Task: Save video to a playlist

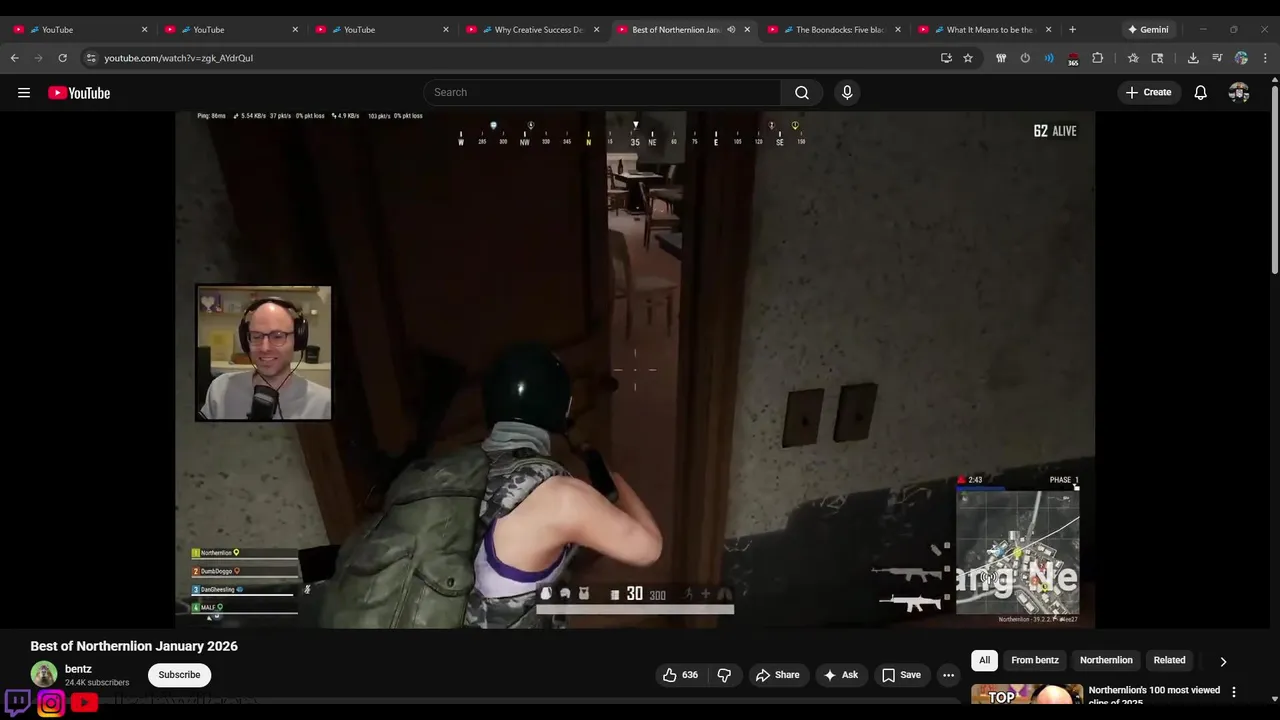Action: (x=901, y=675)
